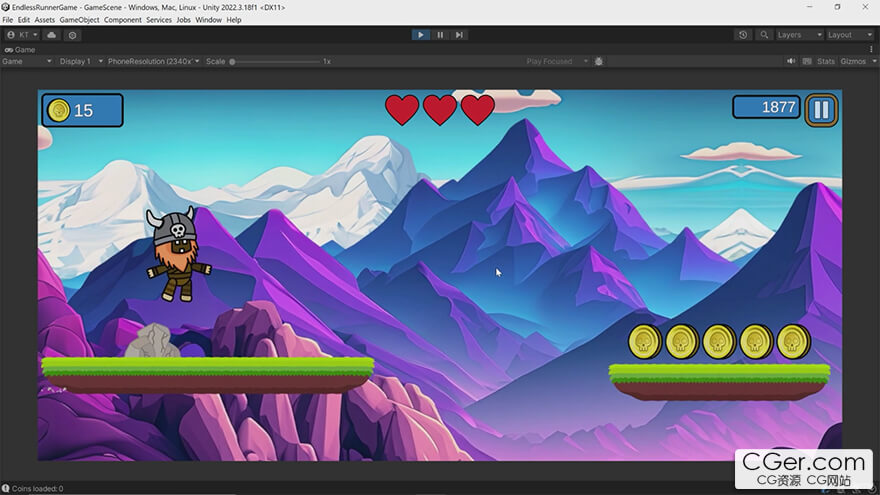This screenshot has height=495, width=880.
Task: Open the PhoneResolution aspect dropdown
Action: tap(153, 61)
